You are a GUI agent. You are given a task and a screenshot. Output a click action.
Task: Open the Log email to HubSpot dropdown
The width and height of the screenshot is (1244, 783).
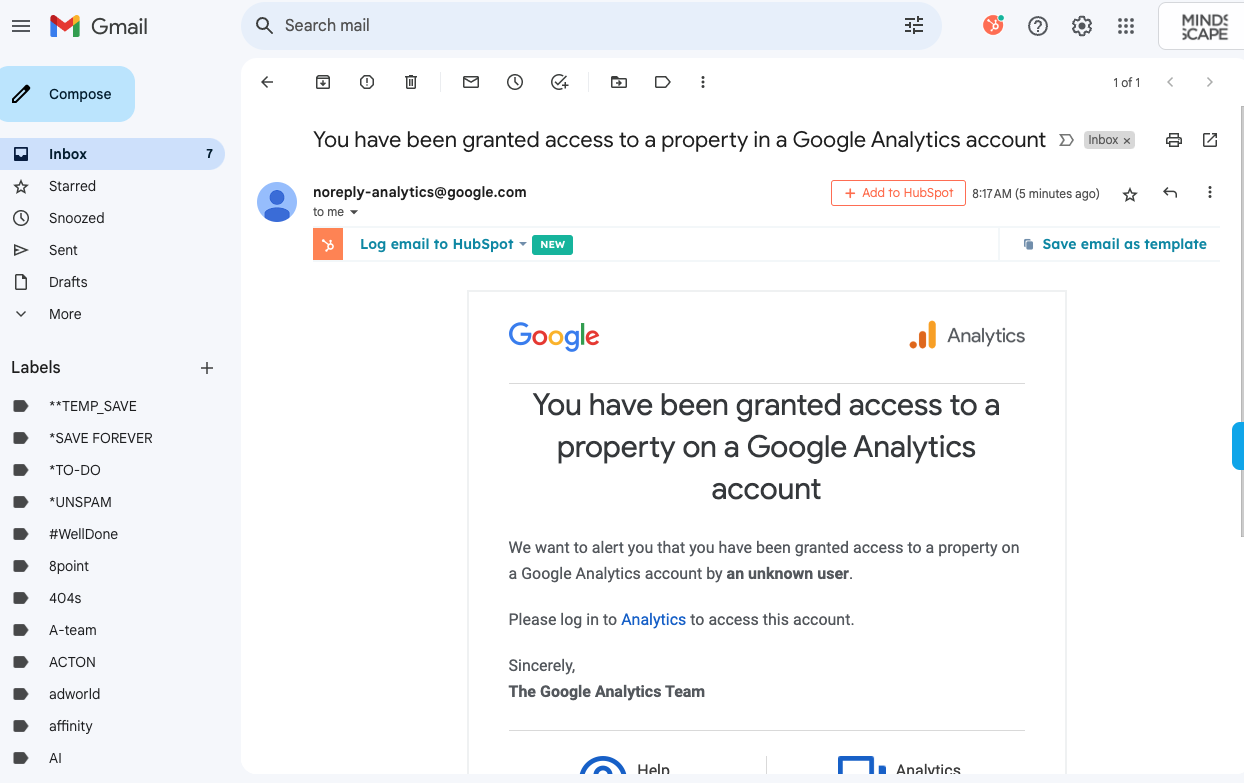[x=522, y=244]
